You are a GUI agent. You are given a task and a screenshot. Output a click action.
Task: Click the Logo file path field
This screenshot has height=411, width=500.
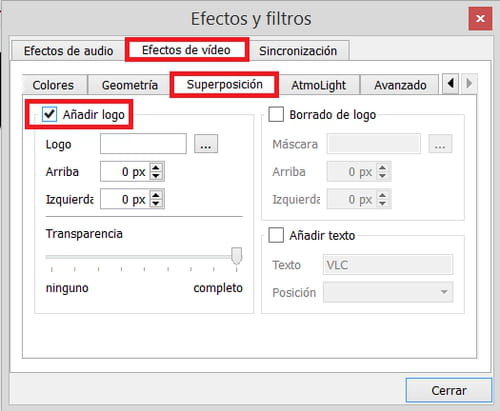pos(143,144)
